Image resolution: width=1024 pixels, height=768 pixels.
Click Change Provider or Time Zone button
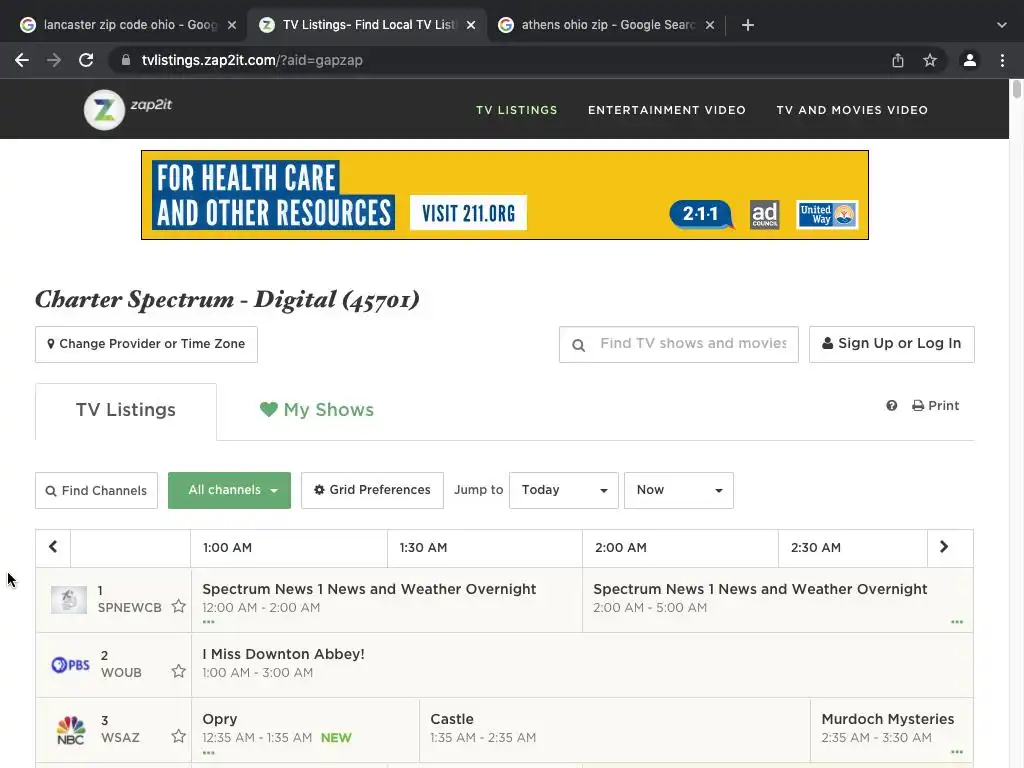[x=146, y=344]
